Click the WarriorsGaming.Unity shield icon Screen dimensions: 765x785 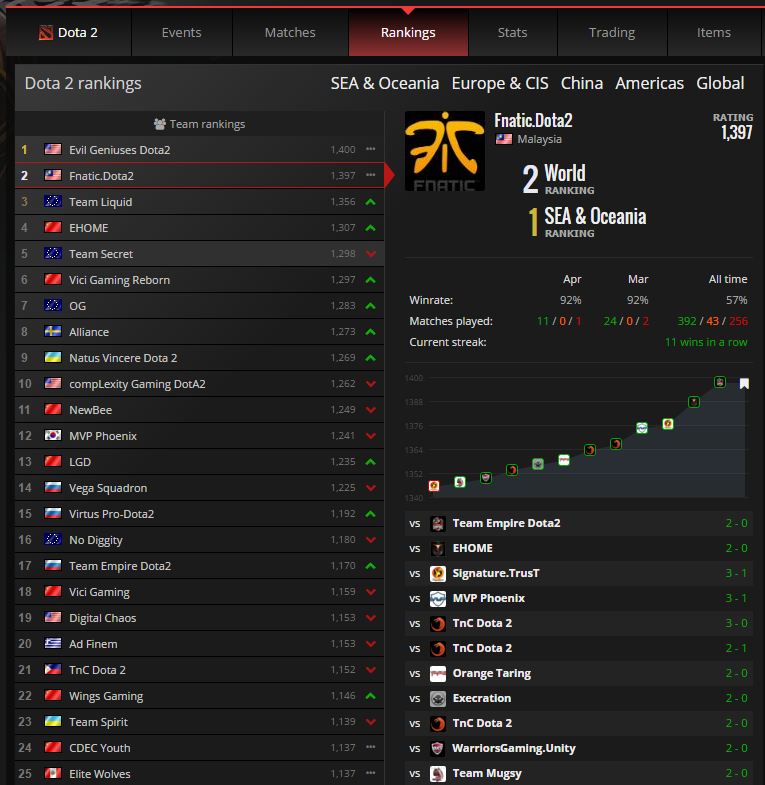(x=438, y=749)
